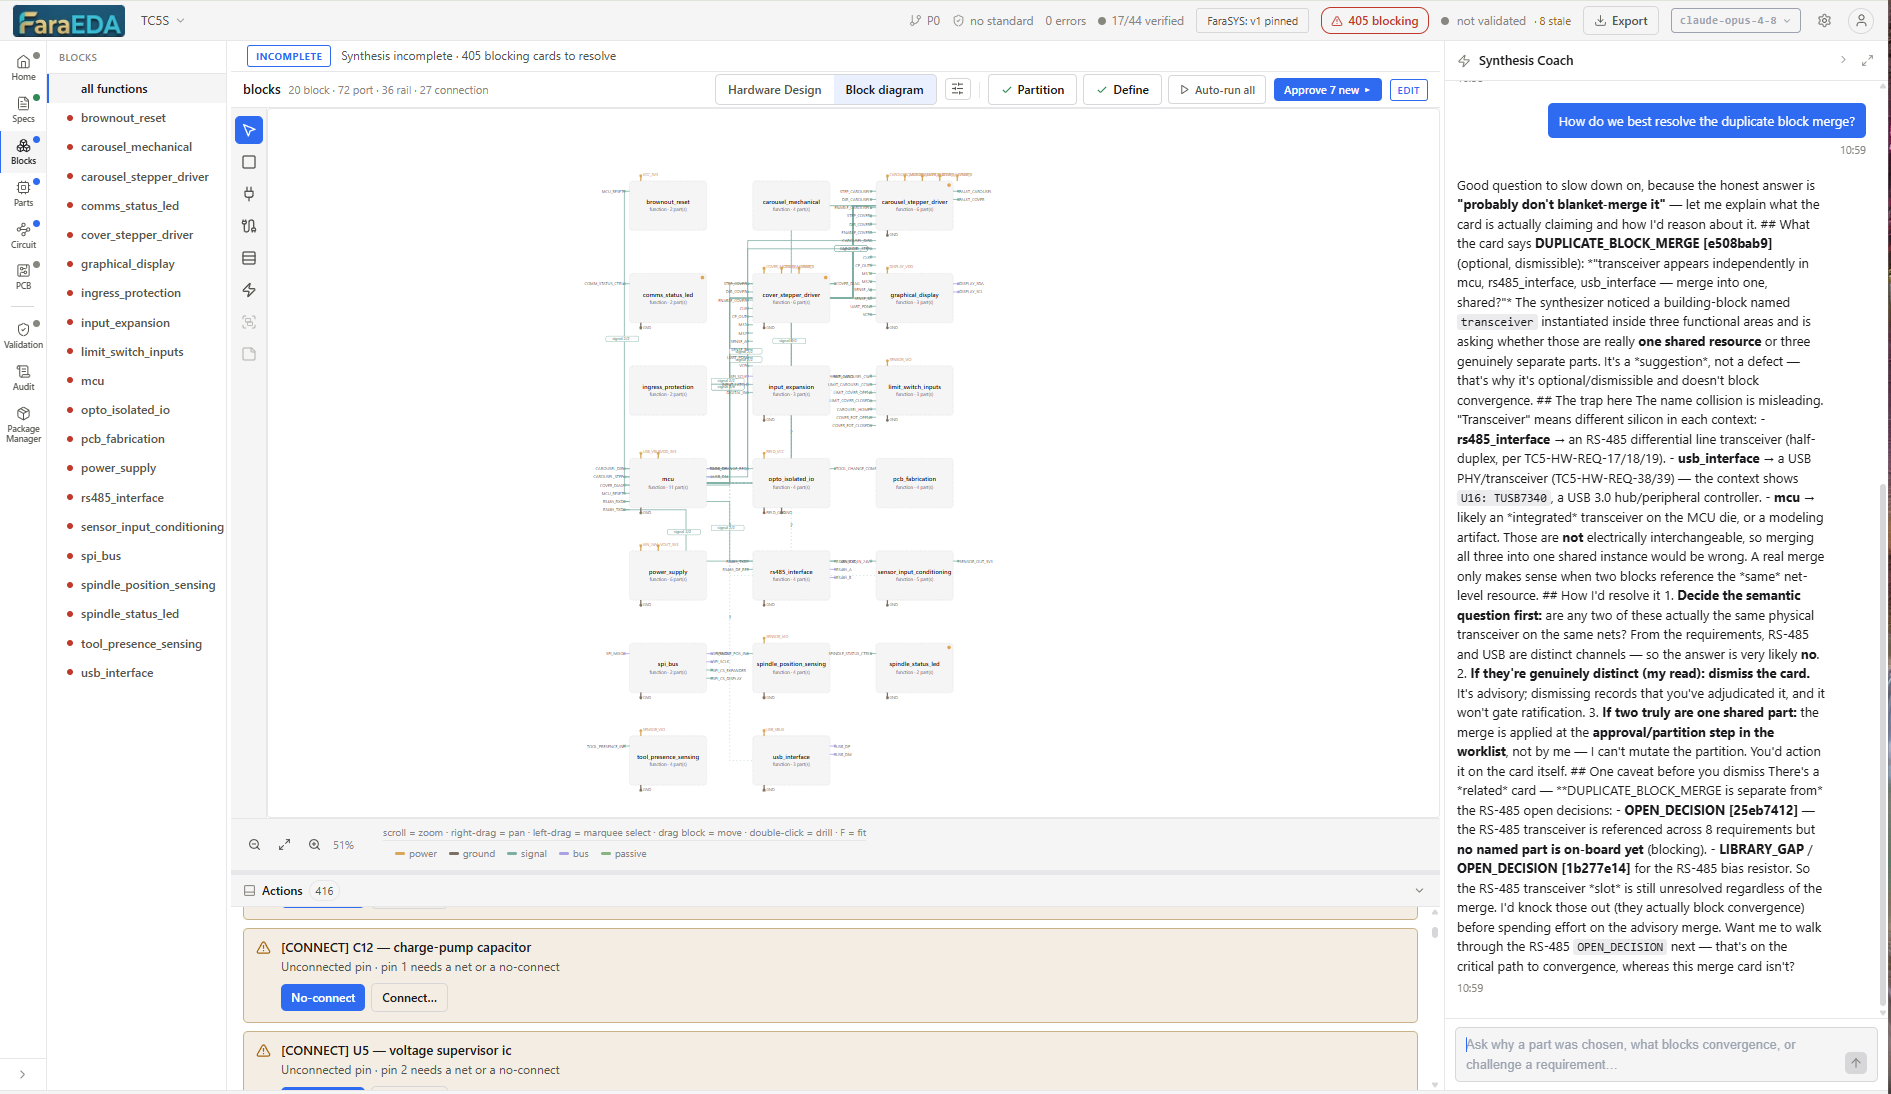The image size is (1891, 1094).
Task: Open the Validation sidebar icon
Action: pyautogui.click(x=23, y=335)
